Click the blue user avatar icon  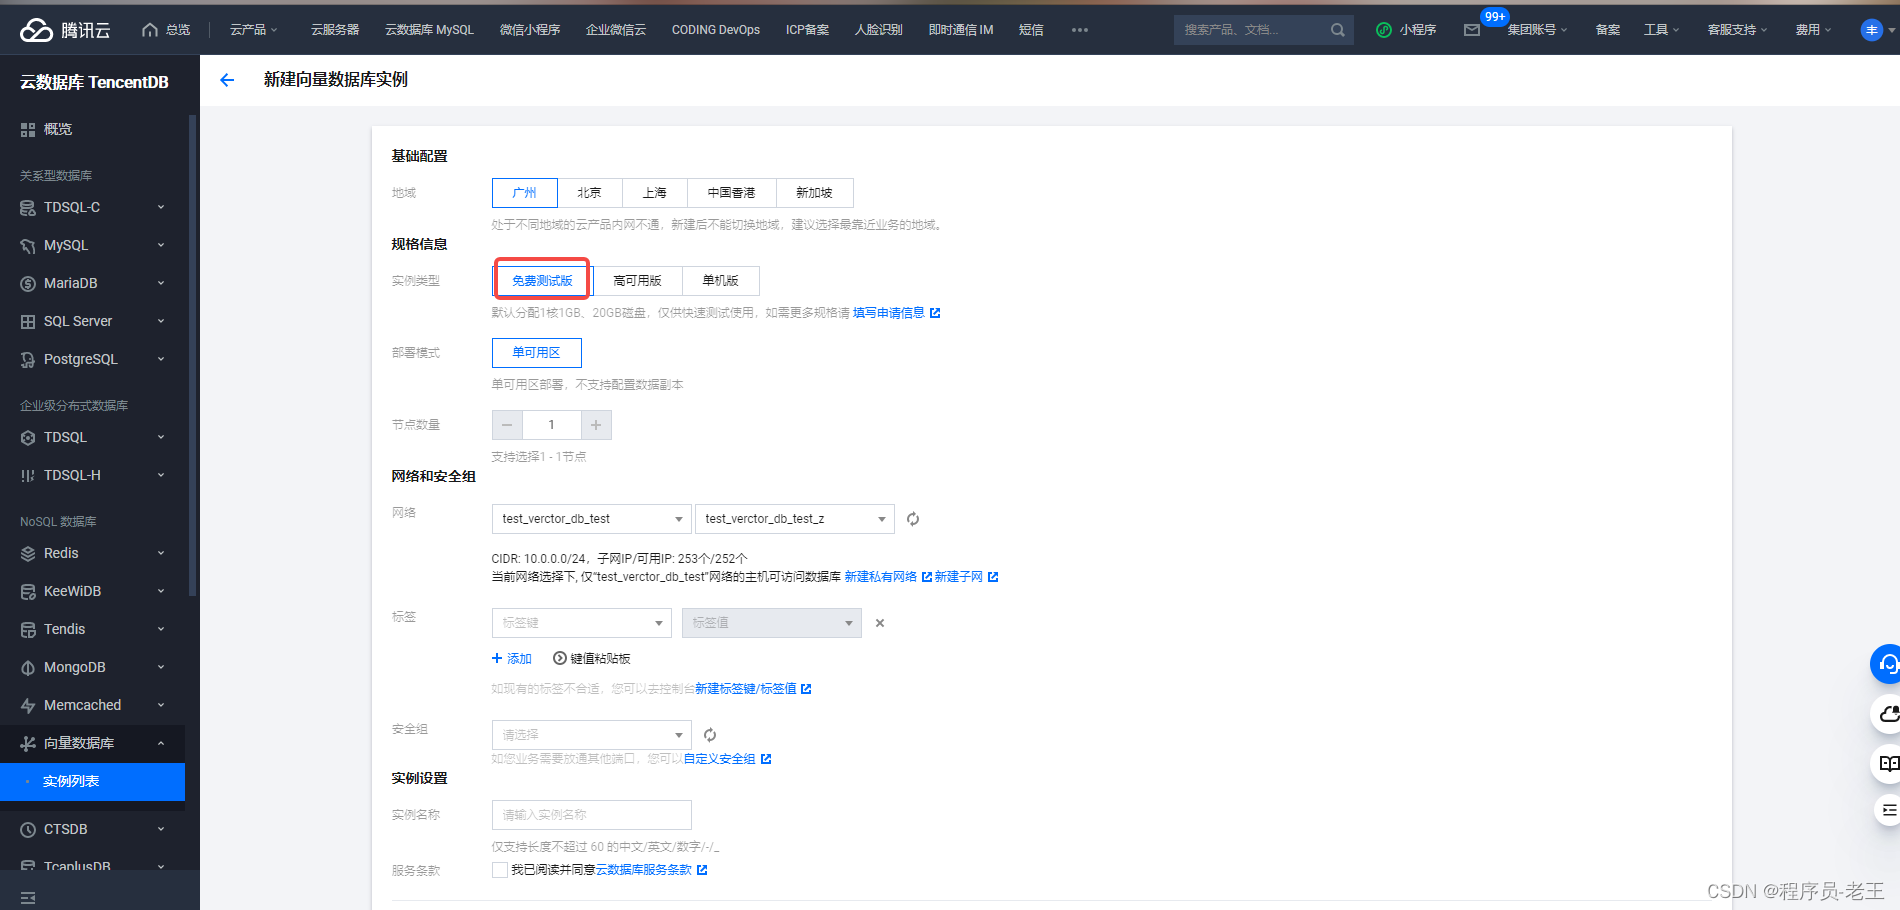coord(1871,30)
